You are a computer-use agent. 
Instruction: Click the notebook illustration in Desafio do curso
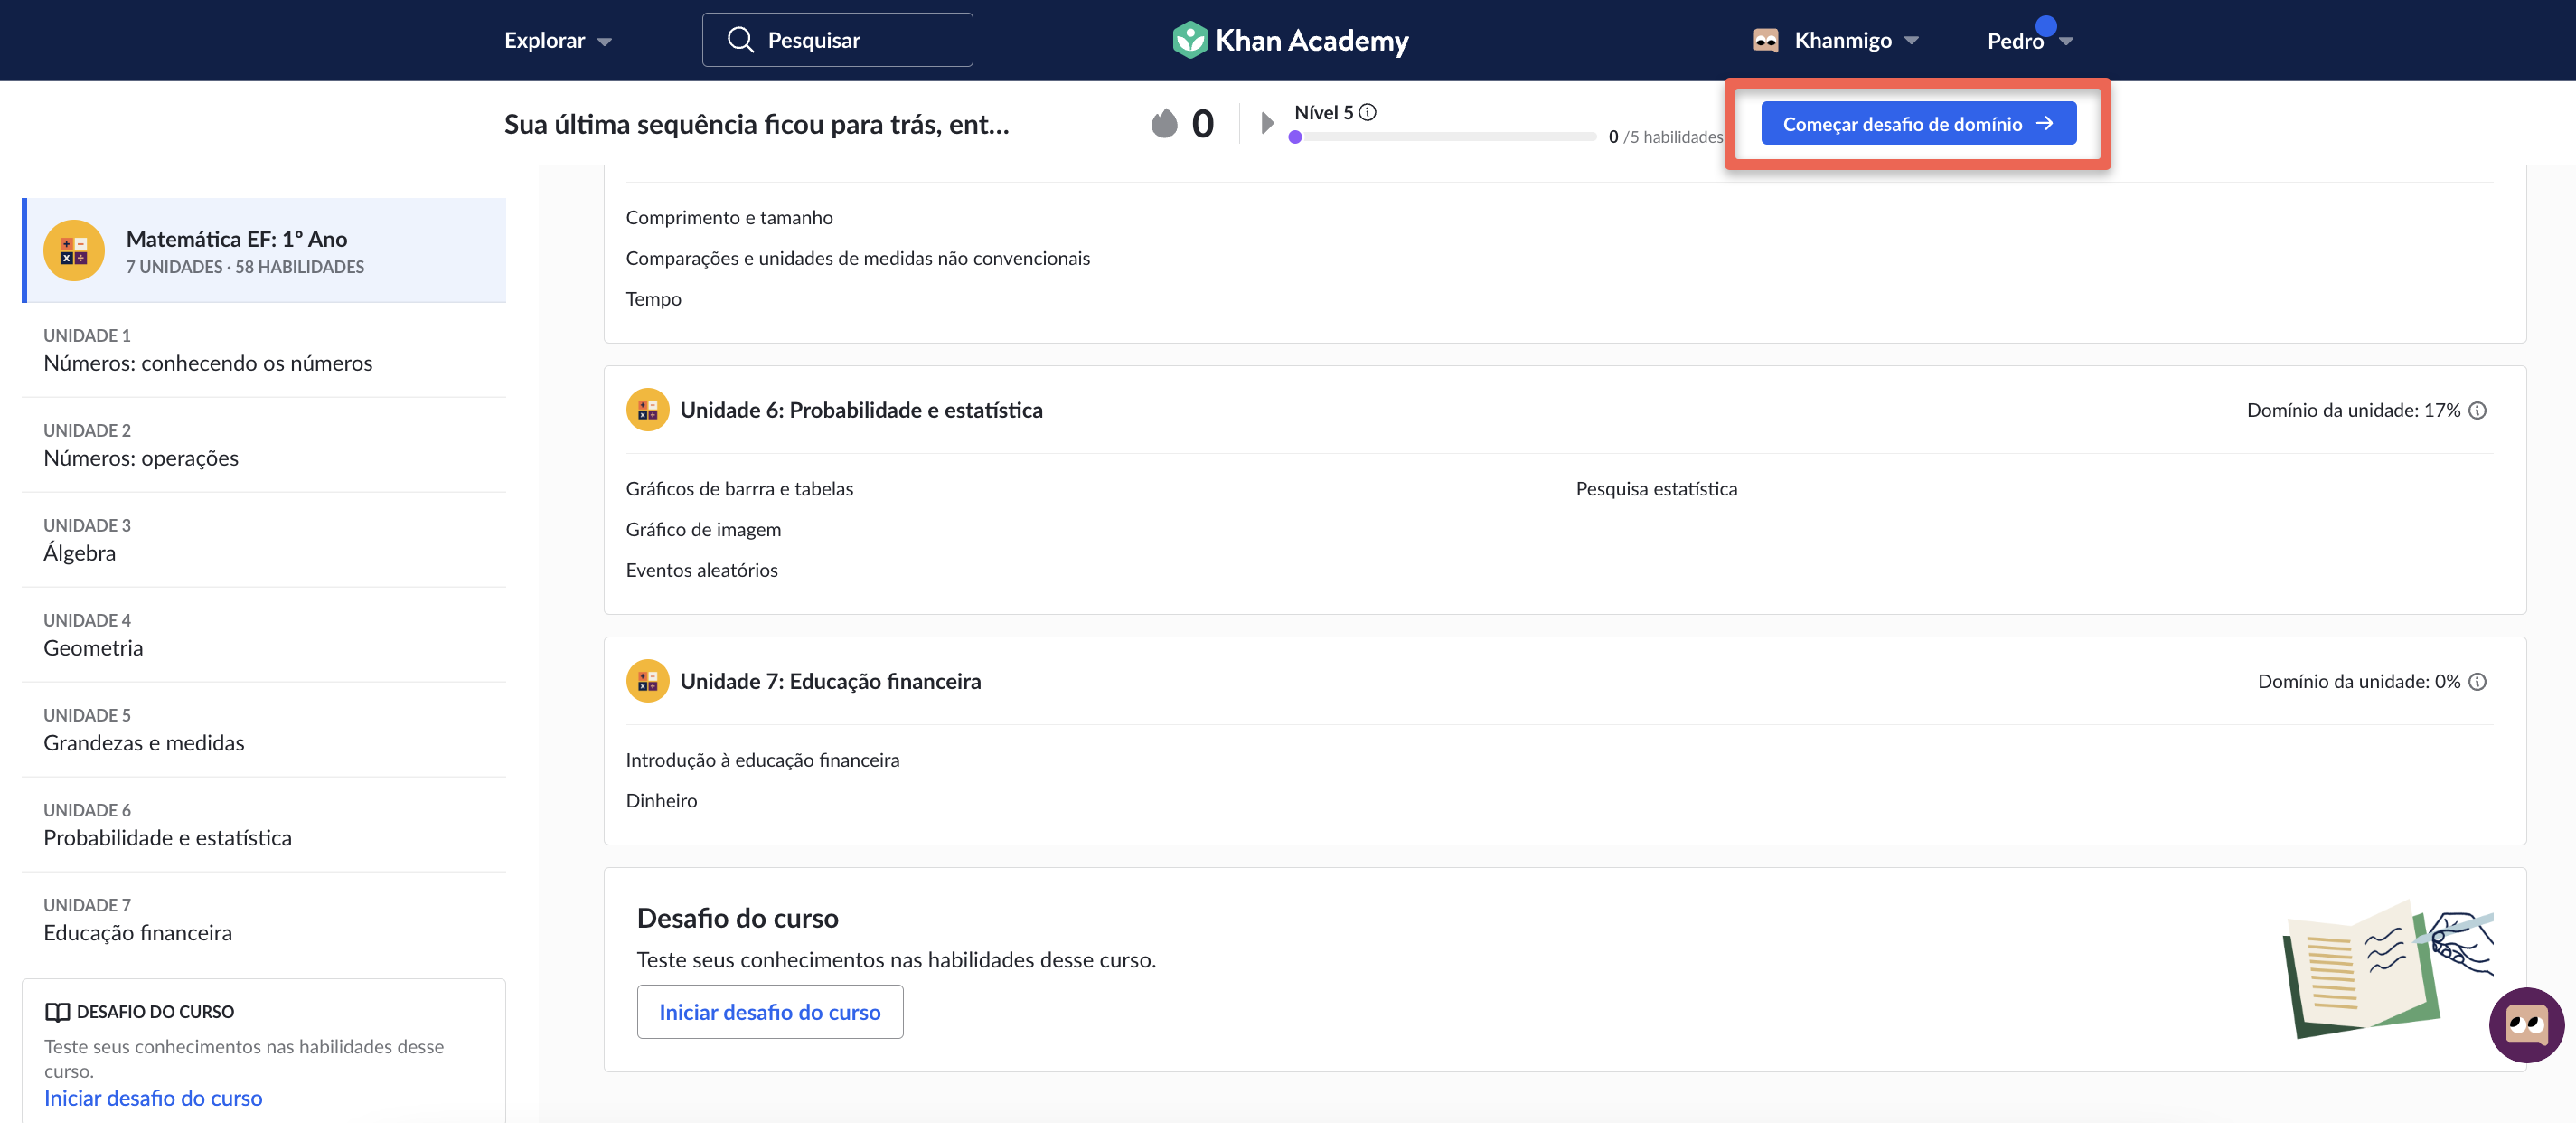pyautogui.click(x=2388, y=969)
